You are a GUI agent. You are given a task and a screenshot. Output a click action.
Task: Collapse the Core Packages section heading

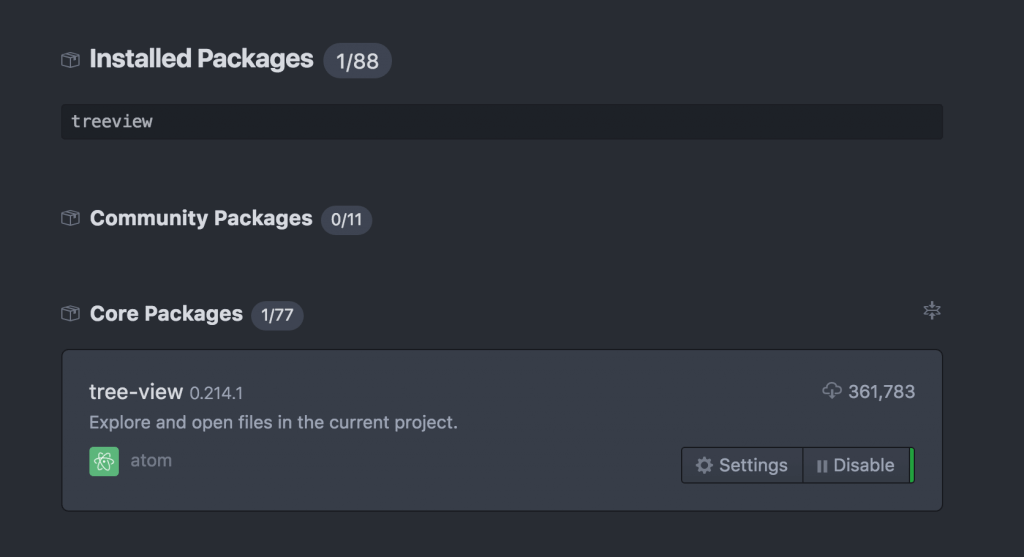[166, 313]
